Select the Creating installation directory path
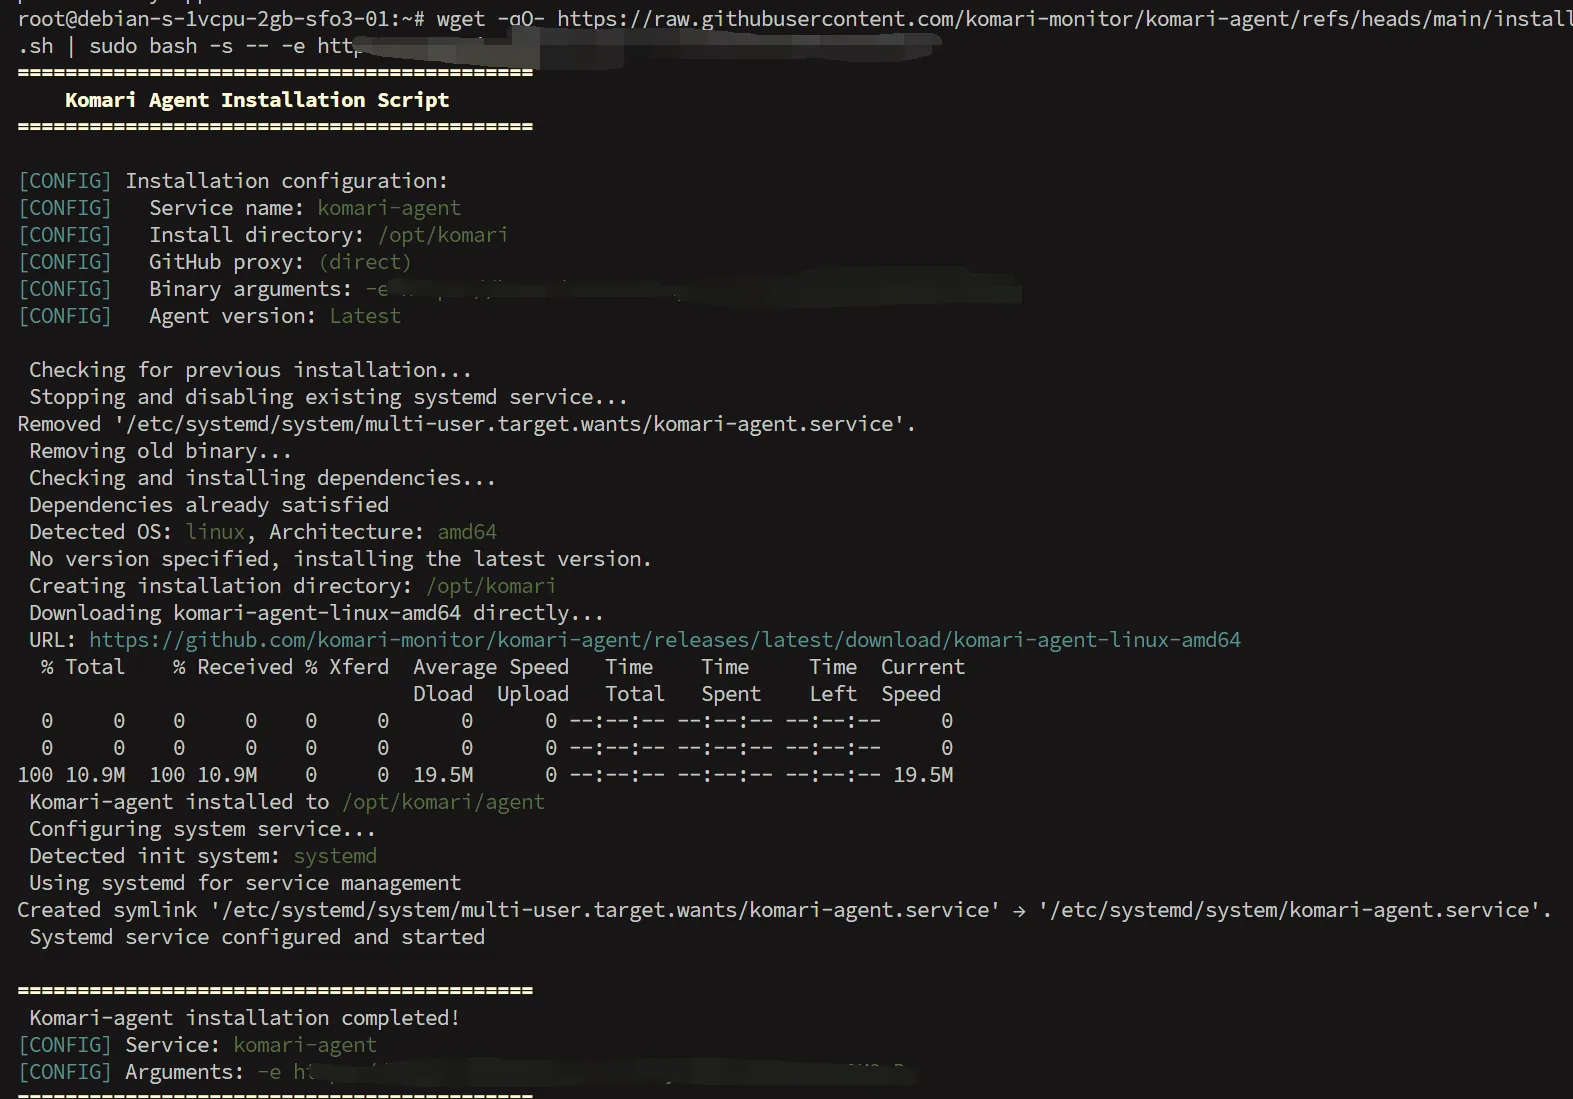The image size is (1573, 1099). [490, 586]
